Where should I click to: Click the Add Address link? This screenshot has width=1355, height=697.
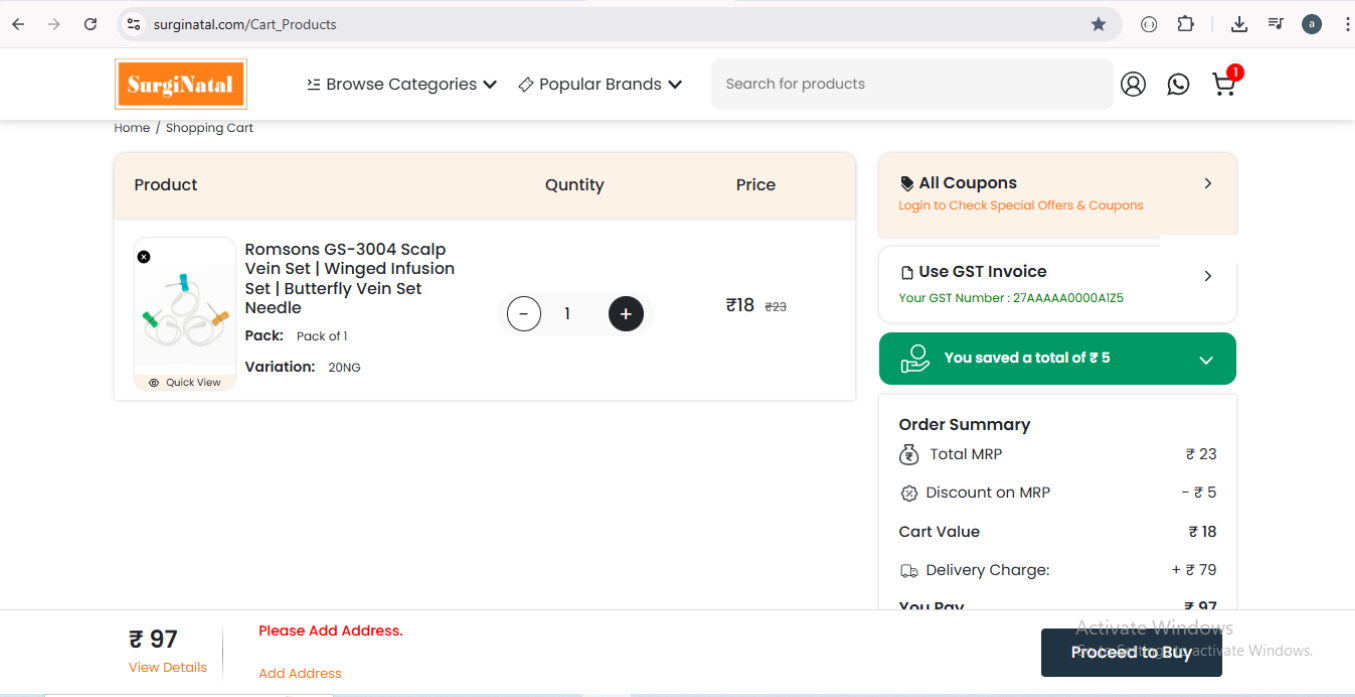(300, 673)
